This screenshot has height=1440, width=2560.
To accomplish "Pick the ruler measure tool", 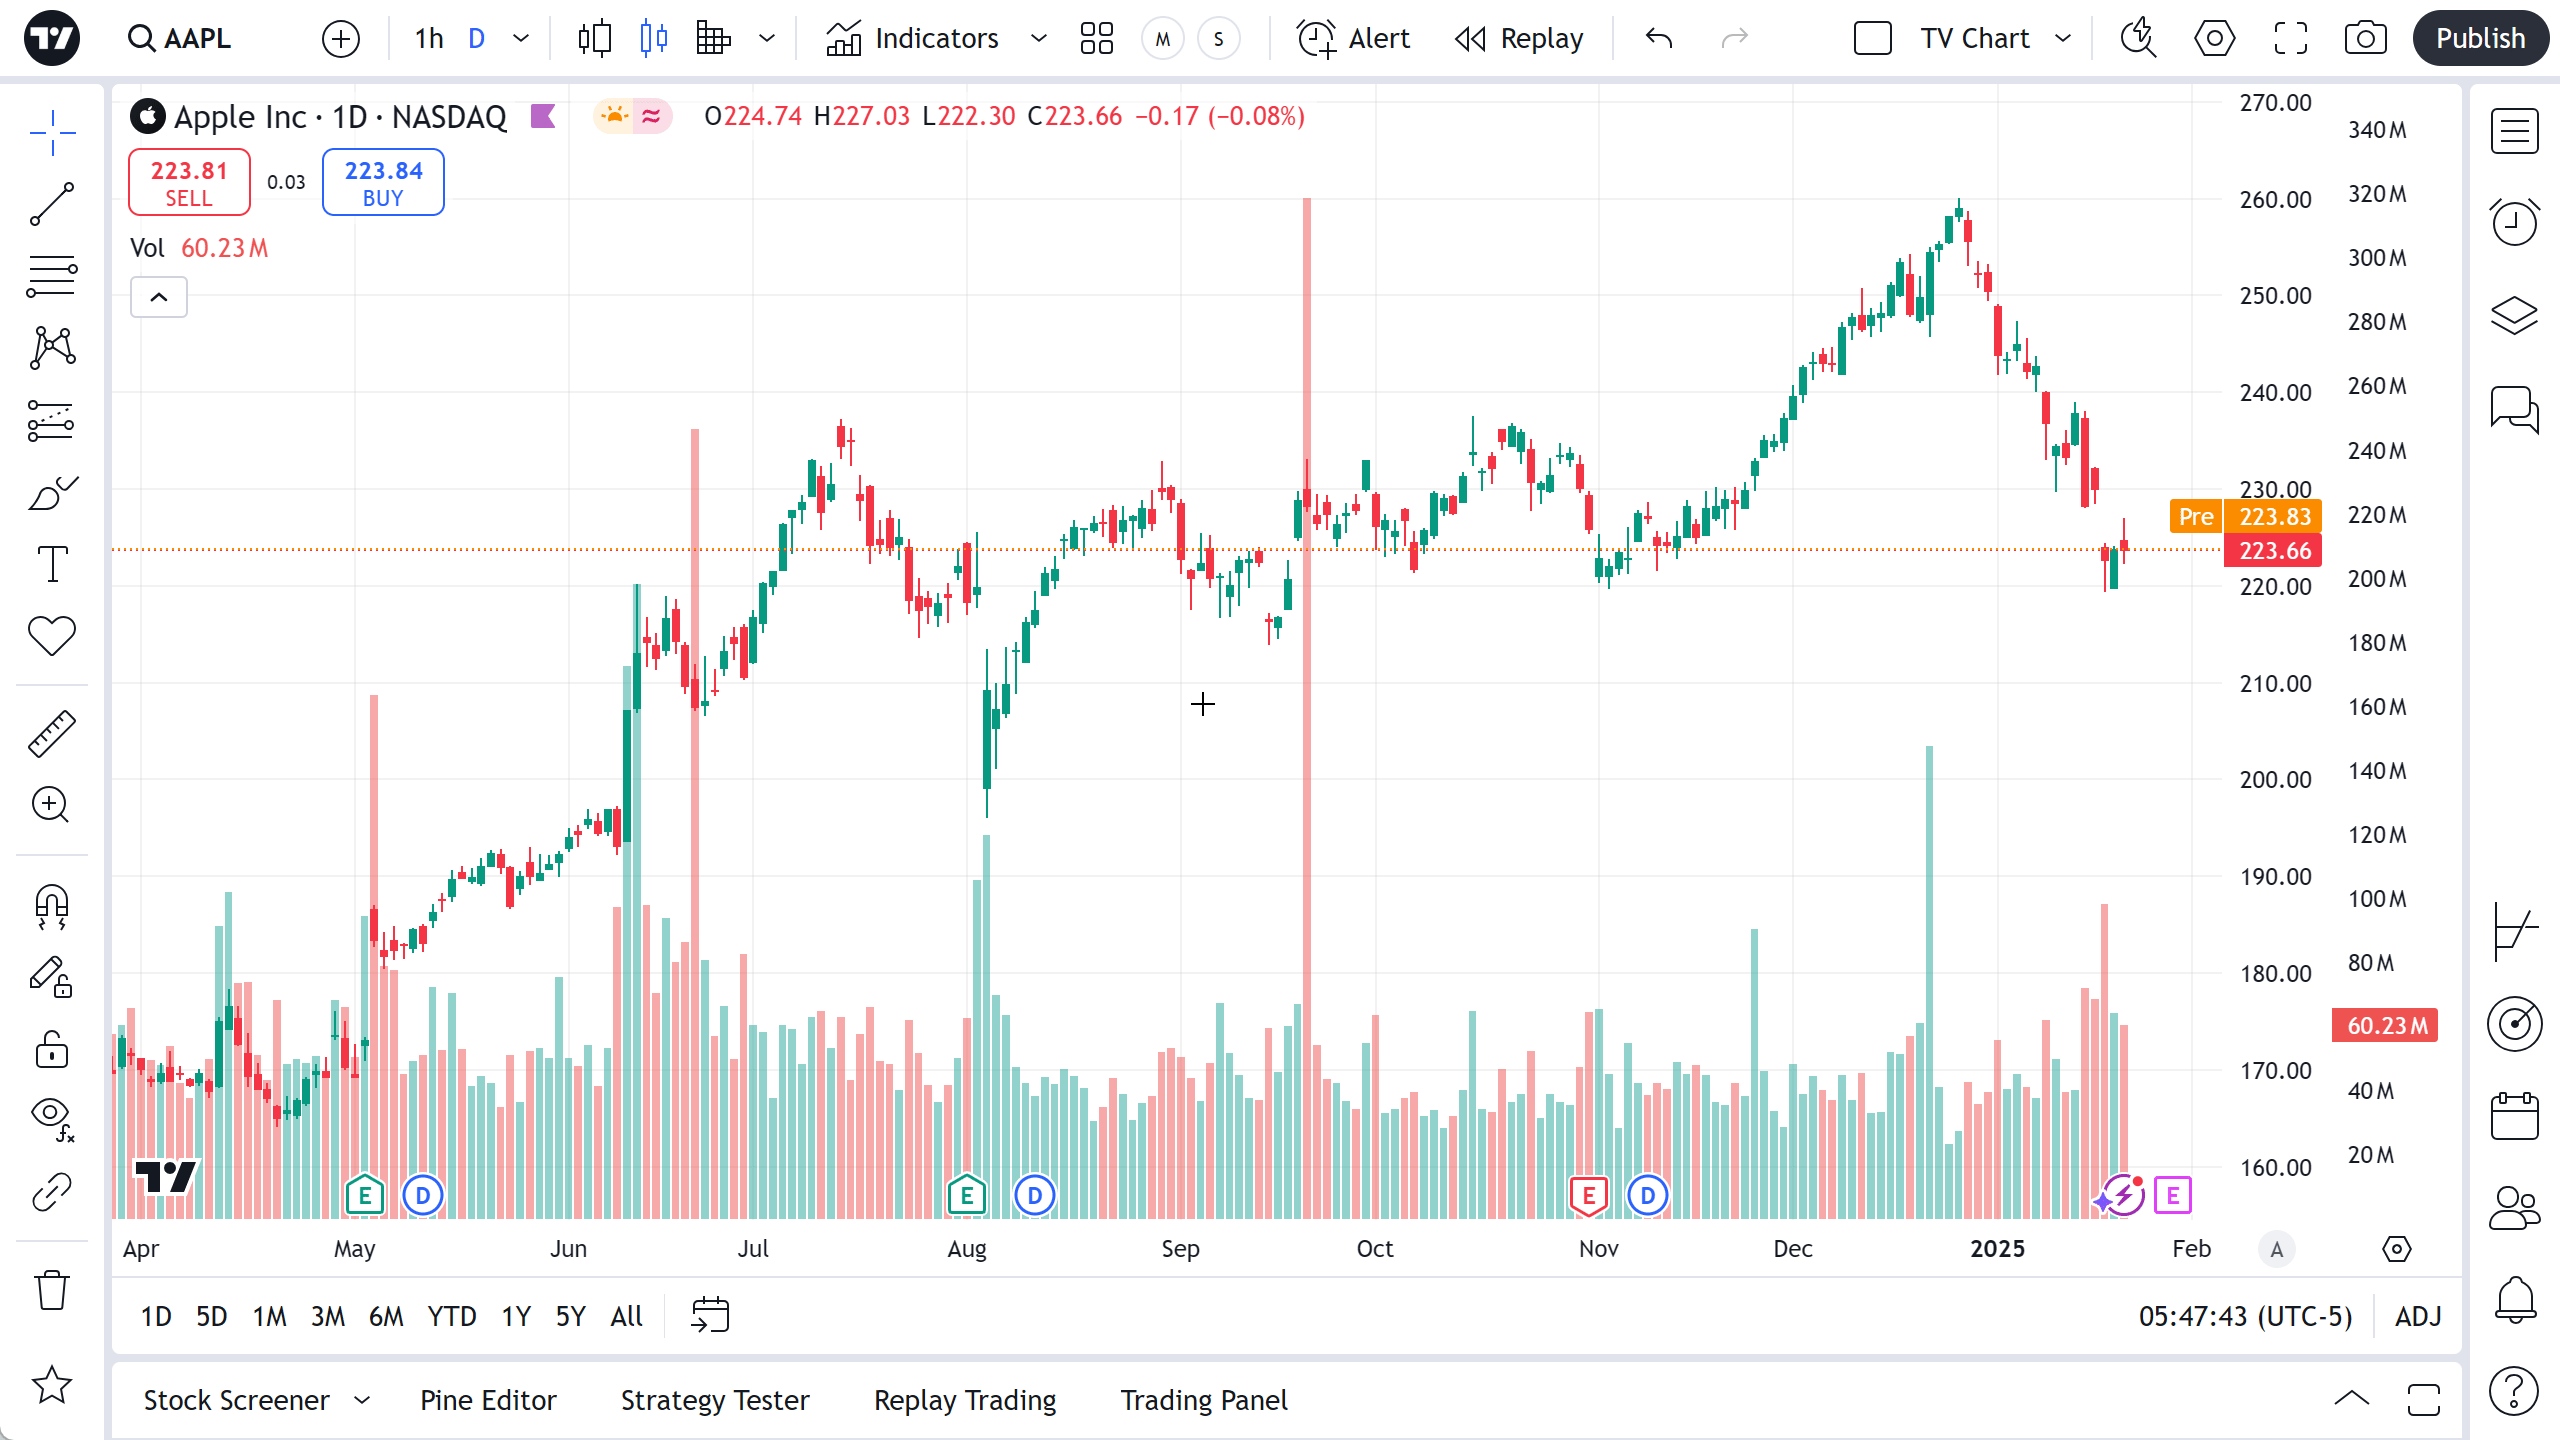I will 52,734.
